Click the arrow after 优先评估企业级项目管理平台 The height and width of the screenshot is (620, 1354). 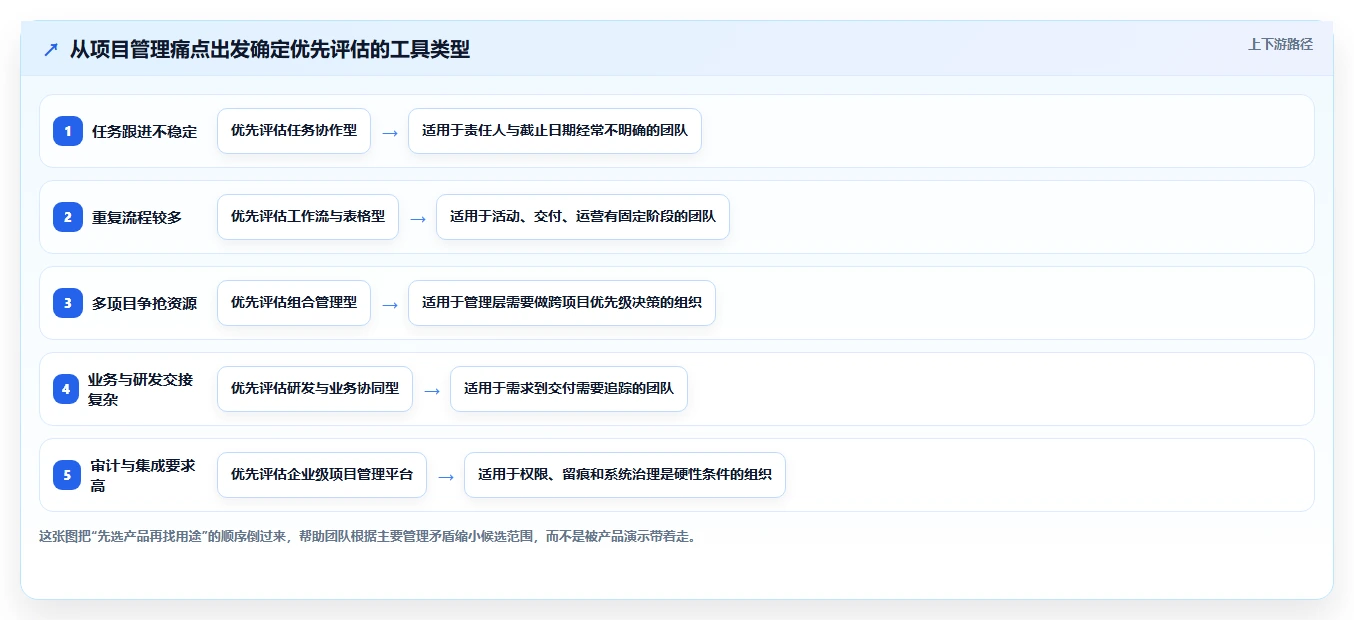click(x=446, y=476)
